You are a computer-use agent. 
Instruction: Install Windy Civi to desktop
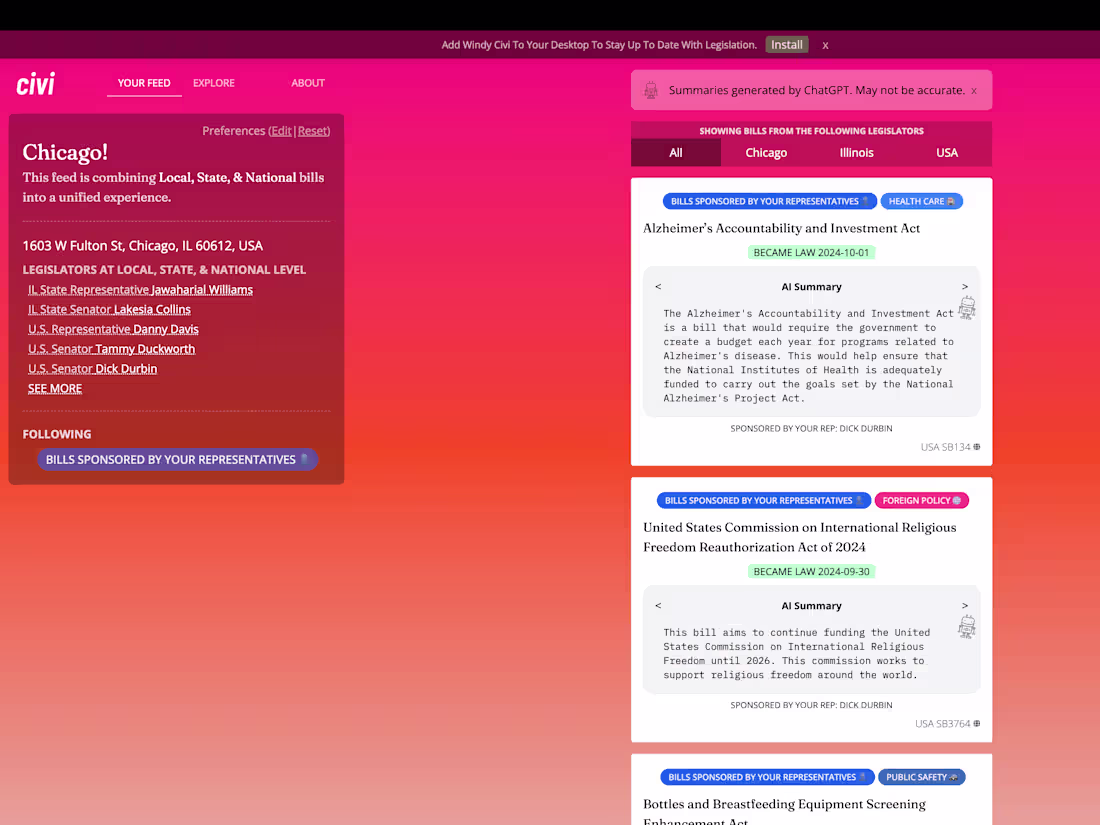point(786,45)
